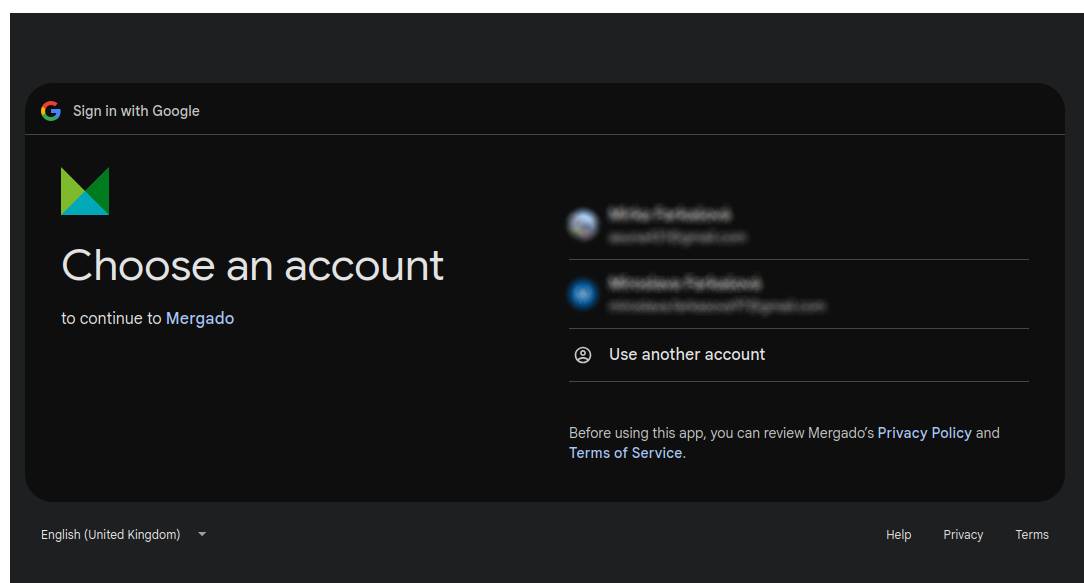
Task: Open the Help footer link
Action: (899, 535)
